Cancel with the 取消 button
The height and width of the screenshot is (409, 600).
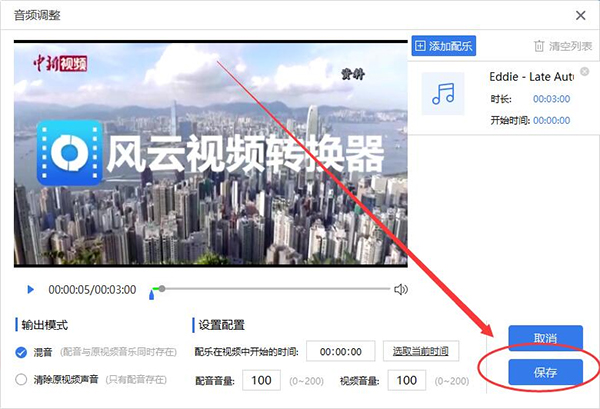pyautogui.click(x=545, y=338)
